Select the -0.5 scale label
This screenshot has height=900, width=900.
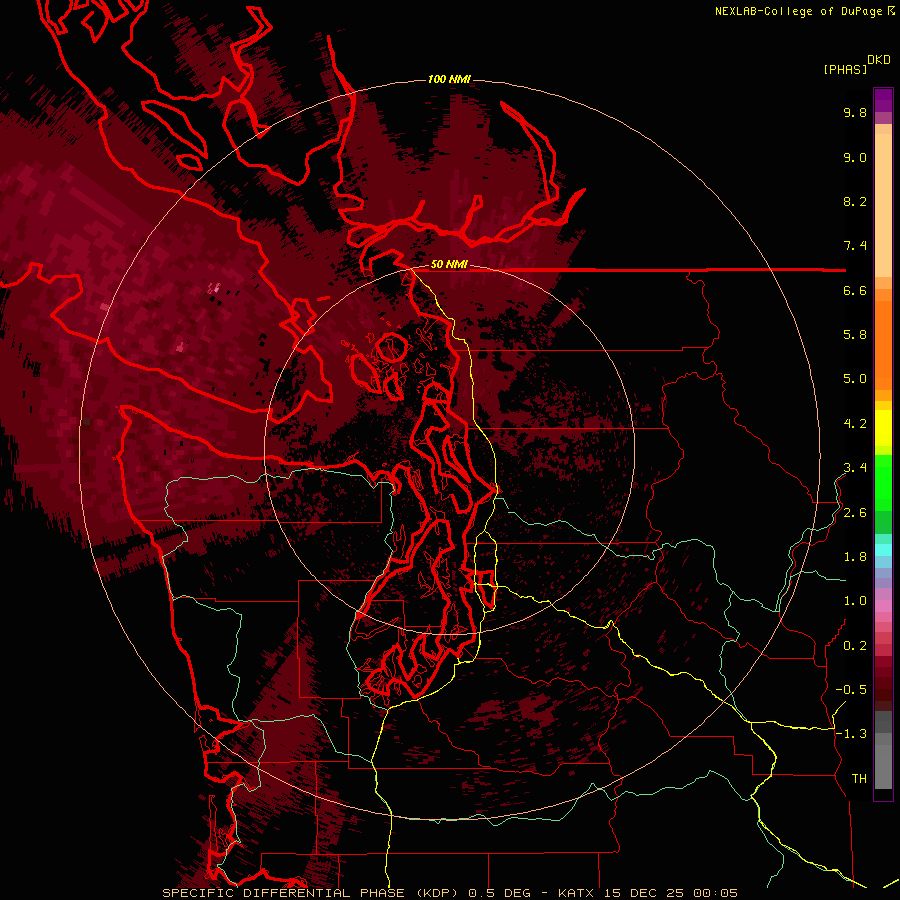click(x=851, y=690)
